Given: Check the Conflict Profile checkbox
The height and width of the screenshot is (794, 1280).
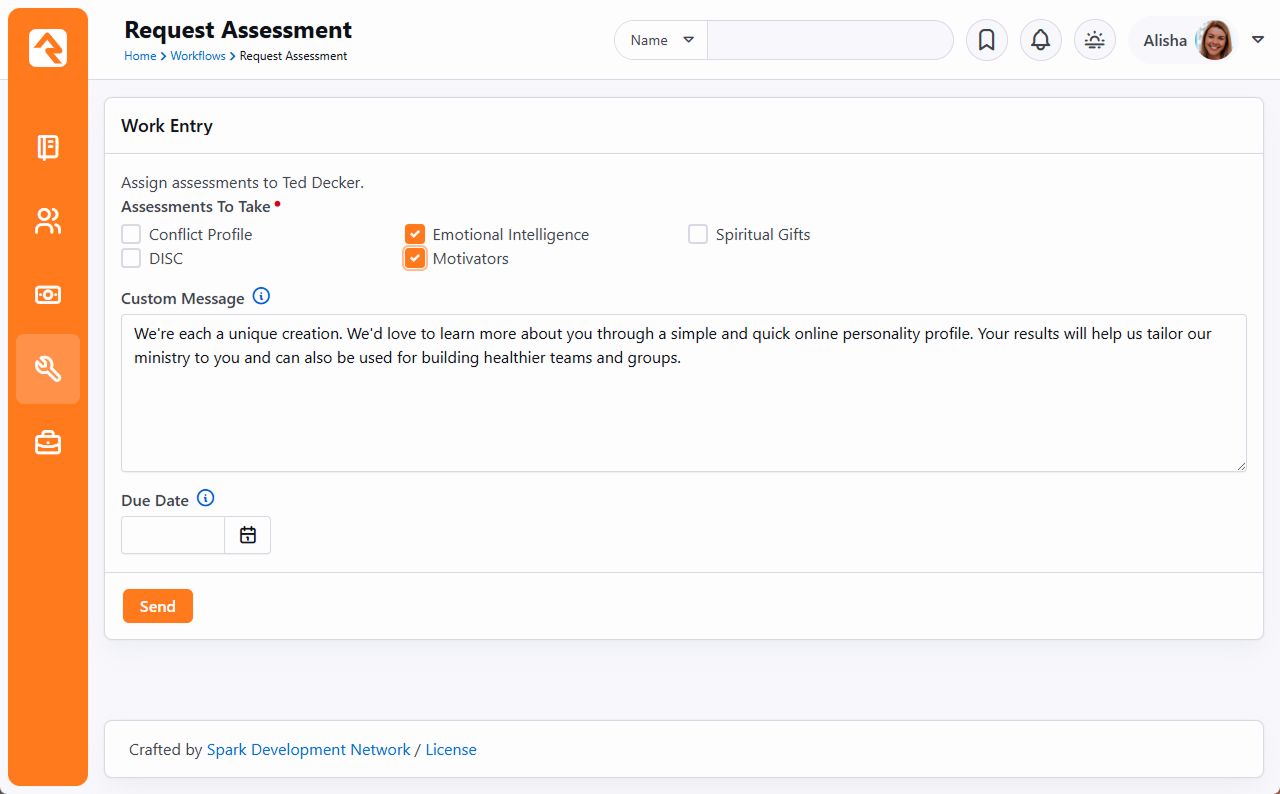Looking at the screenshot, I should [x=131, y=234].
